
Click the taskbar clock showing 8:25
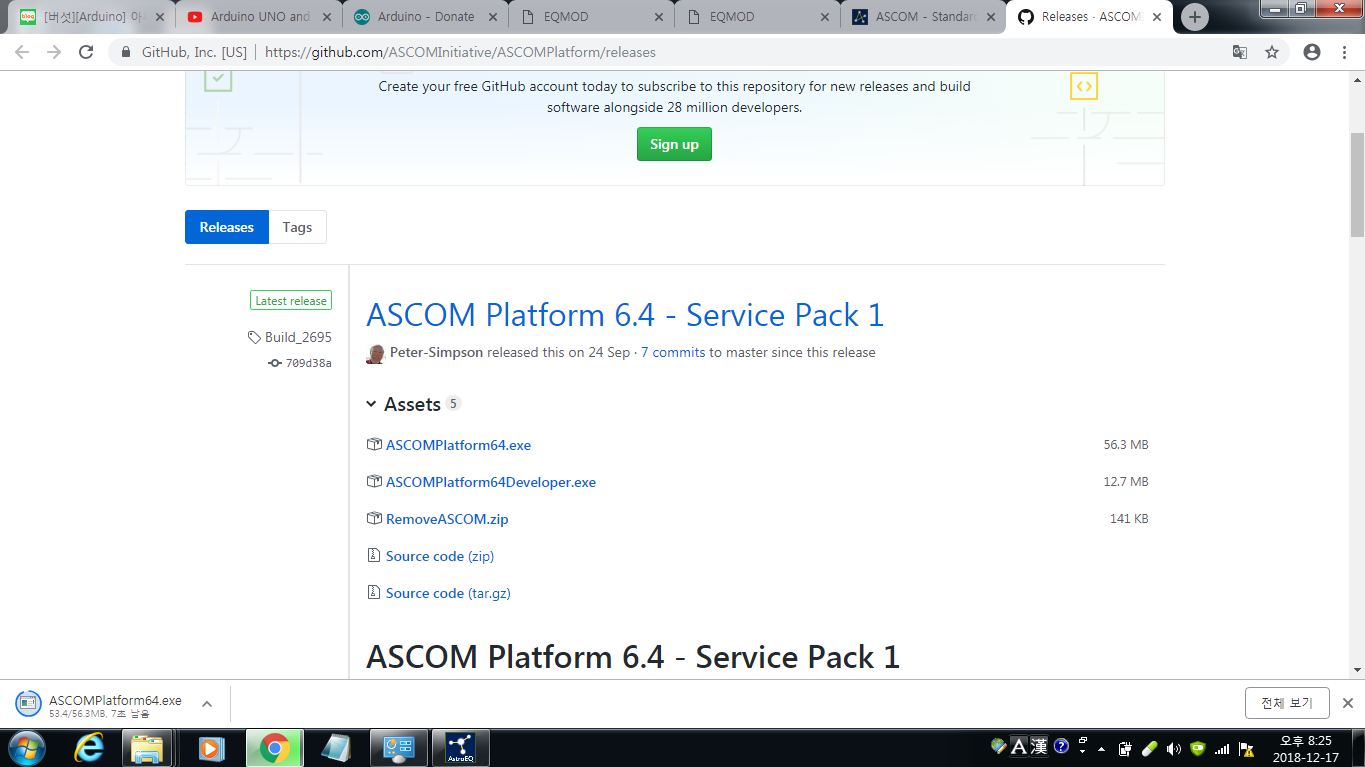1306,749
